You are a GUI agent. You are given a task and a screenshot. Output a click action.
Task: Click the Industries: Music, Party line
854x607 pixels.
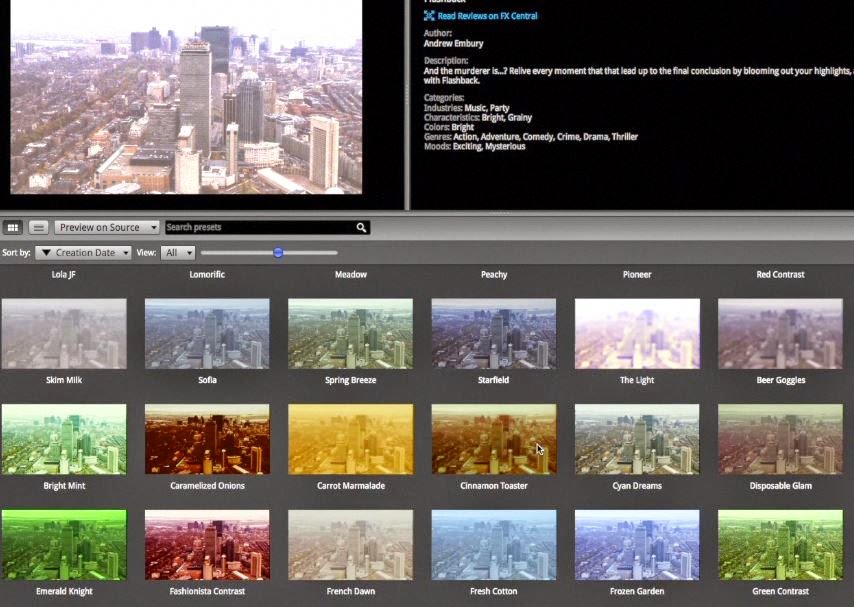[467, 108]
